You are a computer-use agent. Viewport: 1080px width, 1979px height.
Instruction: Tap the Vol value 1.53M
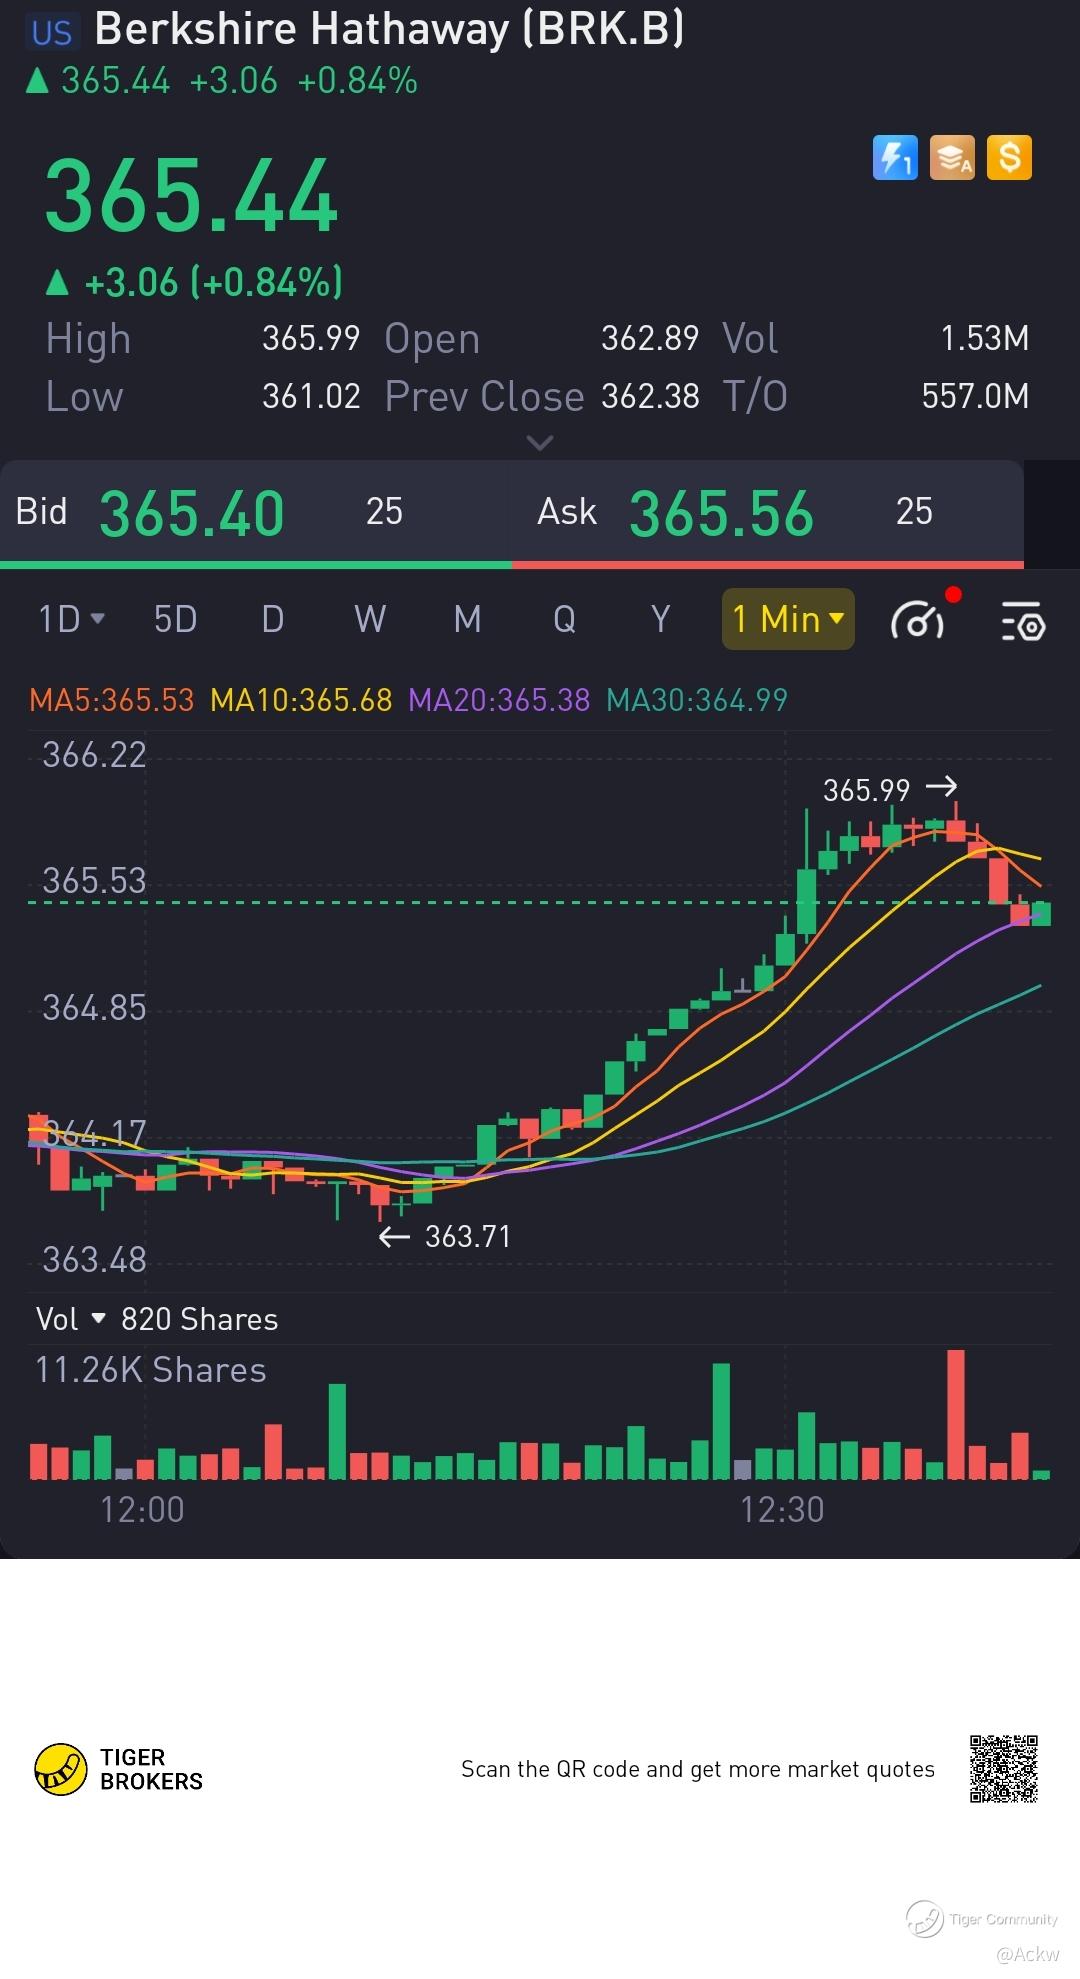pos(985,338)
